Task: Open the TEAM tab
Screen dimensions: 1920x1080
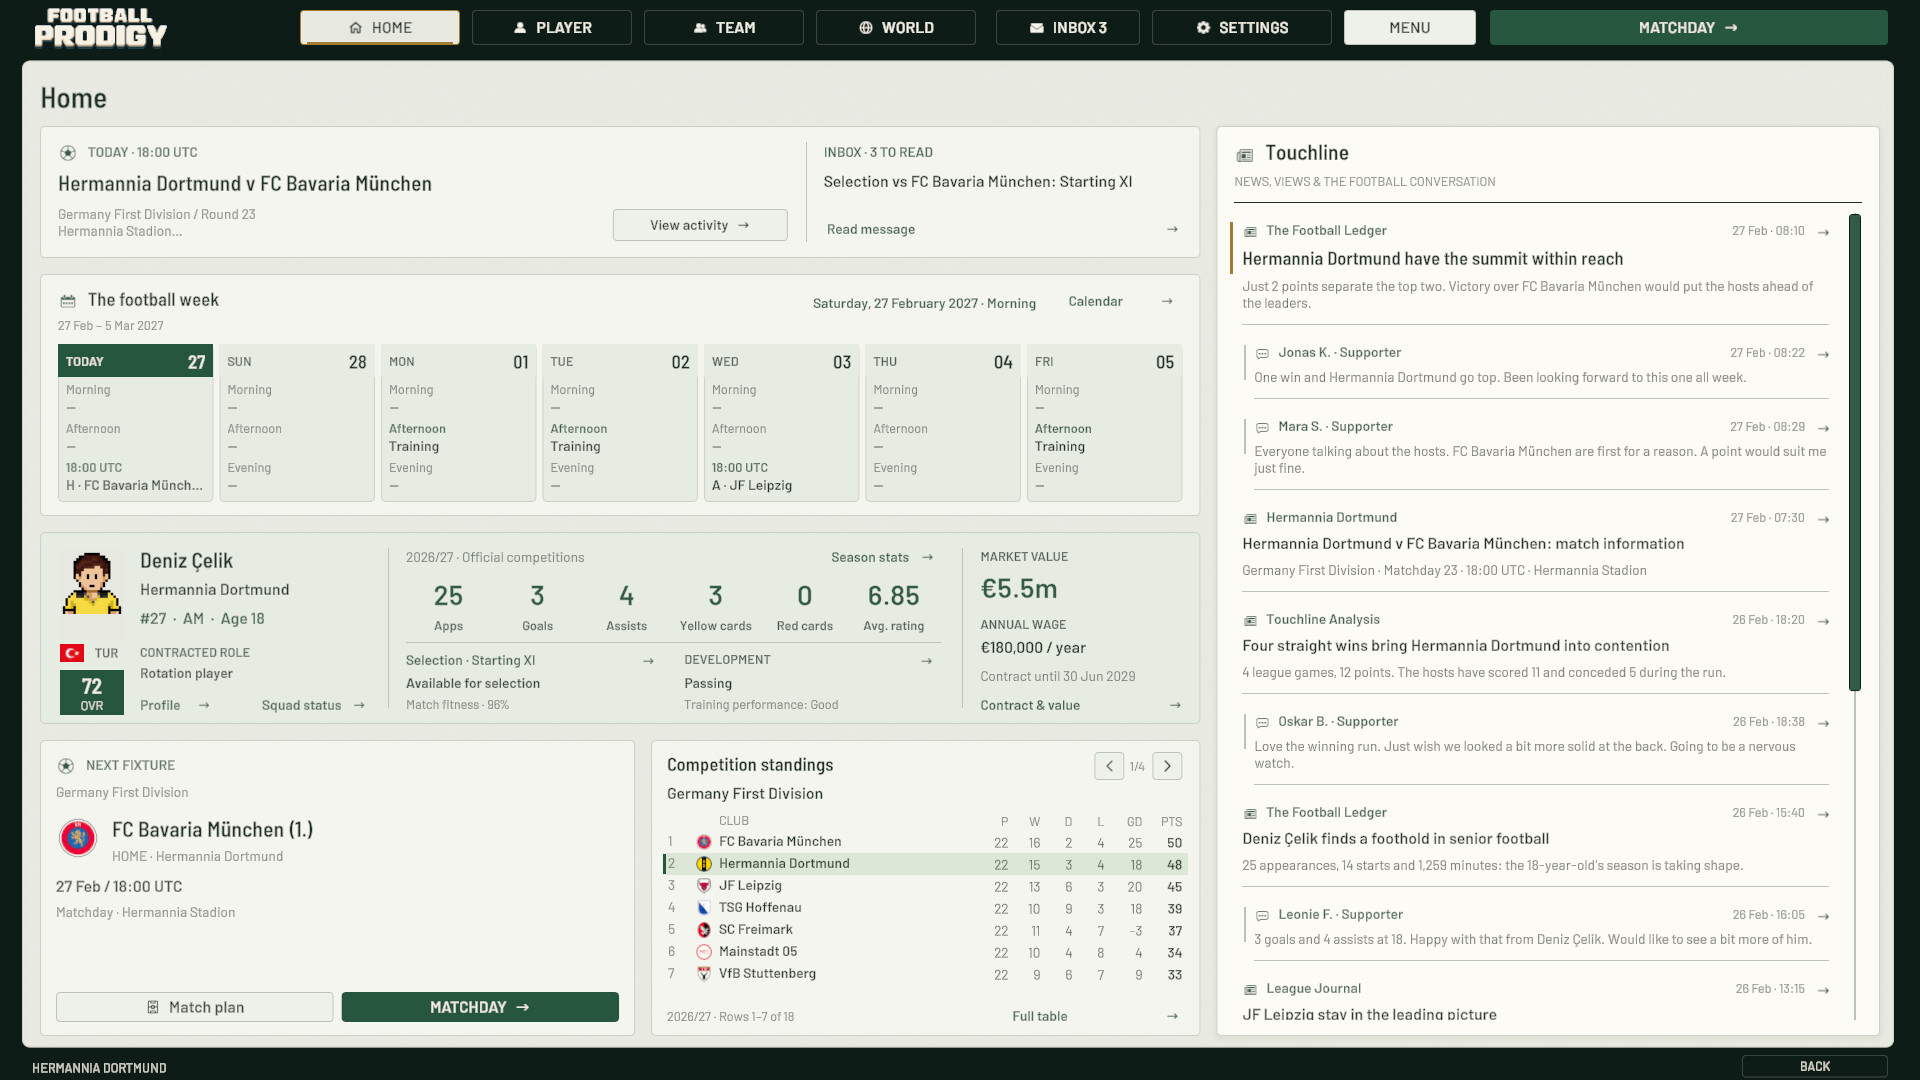Action: 724,28
